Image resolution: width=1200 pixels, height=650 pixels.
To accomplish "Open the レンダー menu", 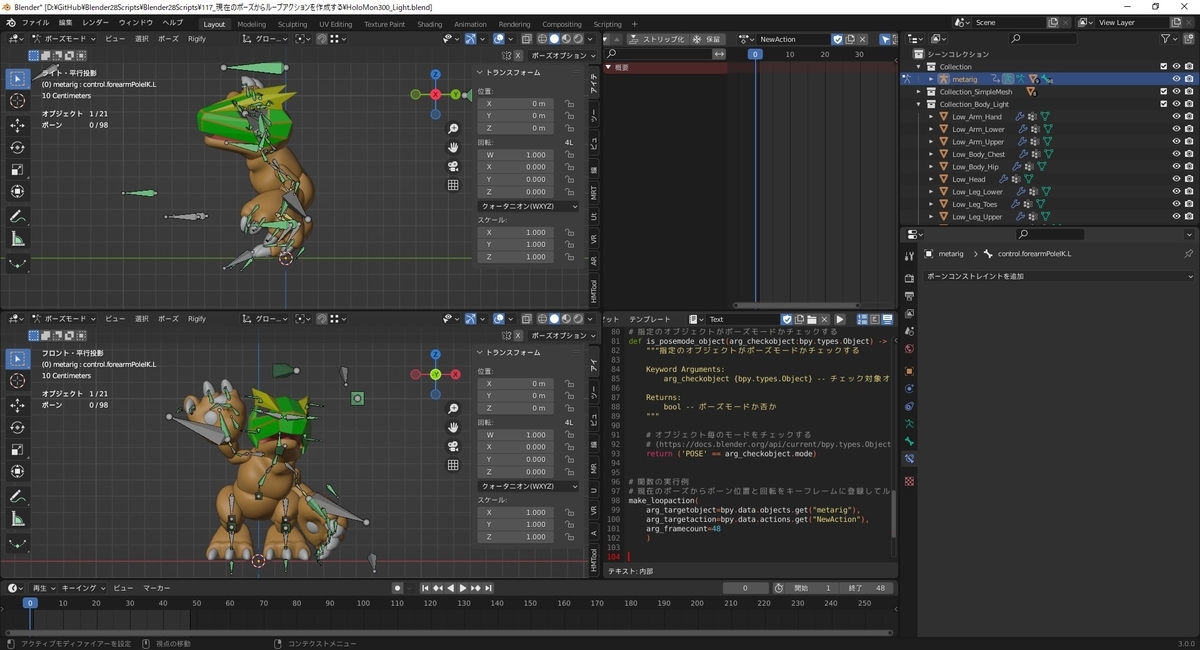I will pyautogui.click(x=96, y=23).
